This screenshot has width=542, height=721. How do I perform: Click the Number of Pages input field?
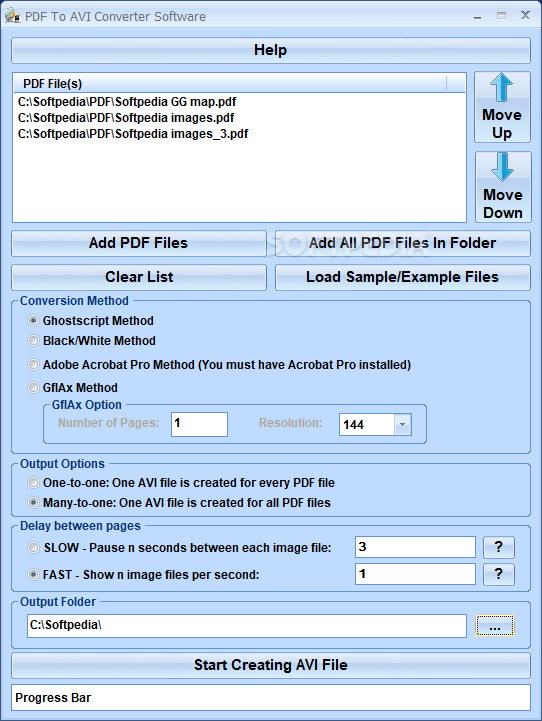(x=200, y=424)
